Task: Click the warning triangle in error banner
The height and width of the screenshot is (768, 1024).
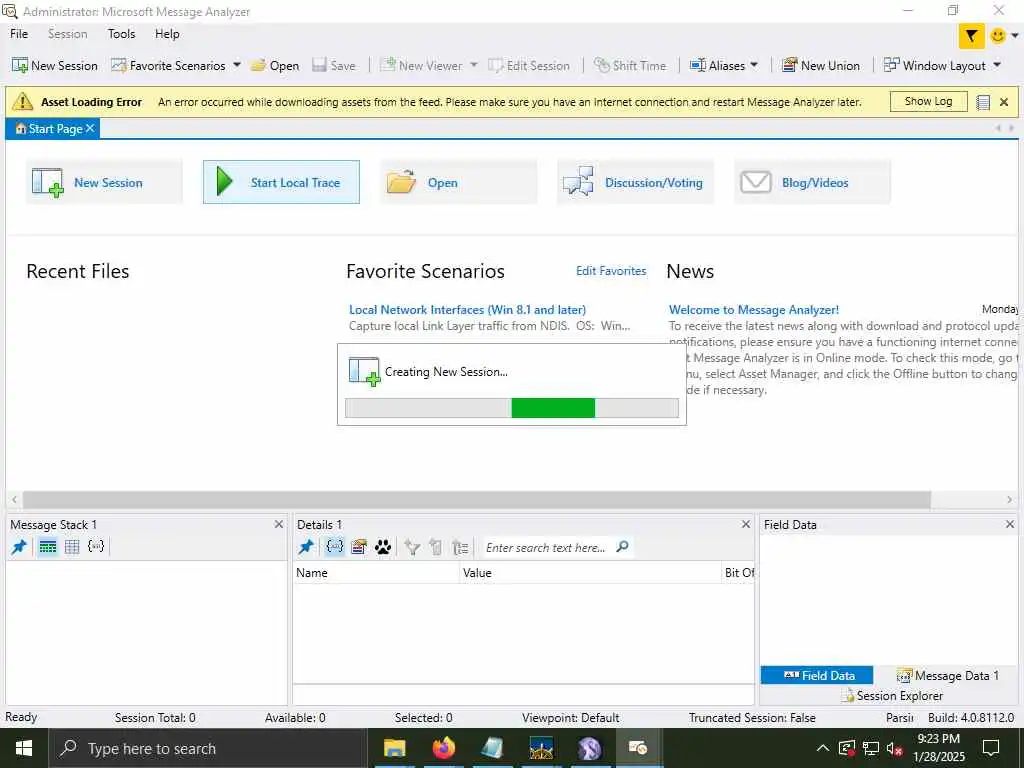Action: (22, 101)
